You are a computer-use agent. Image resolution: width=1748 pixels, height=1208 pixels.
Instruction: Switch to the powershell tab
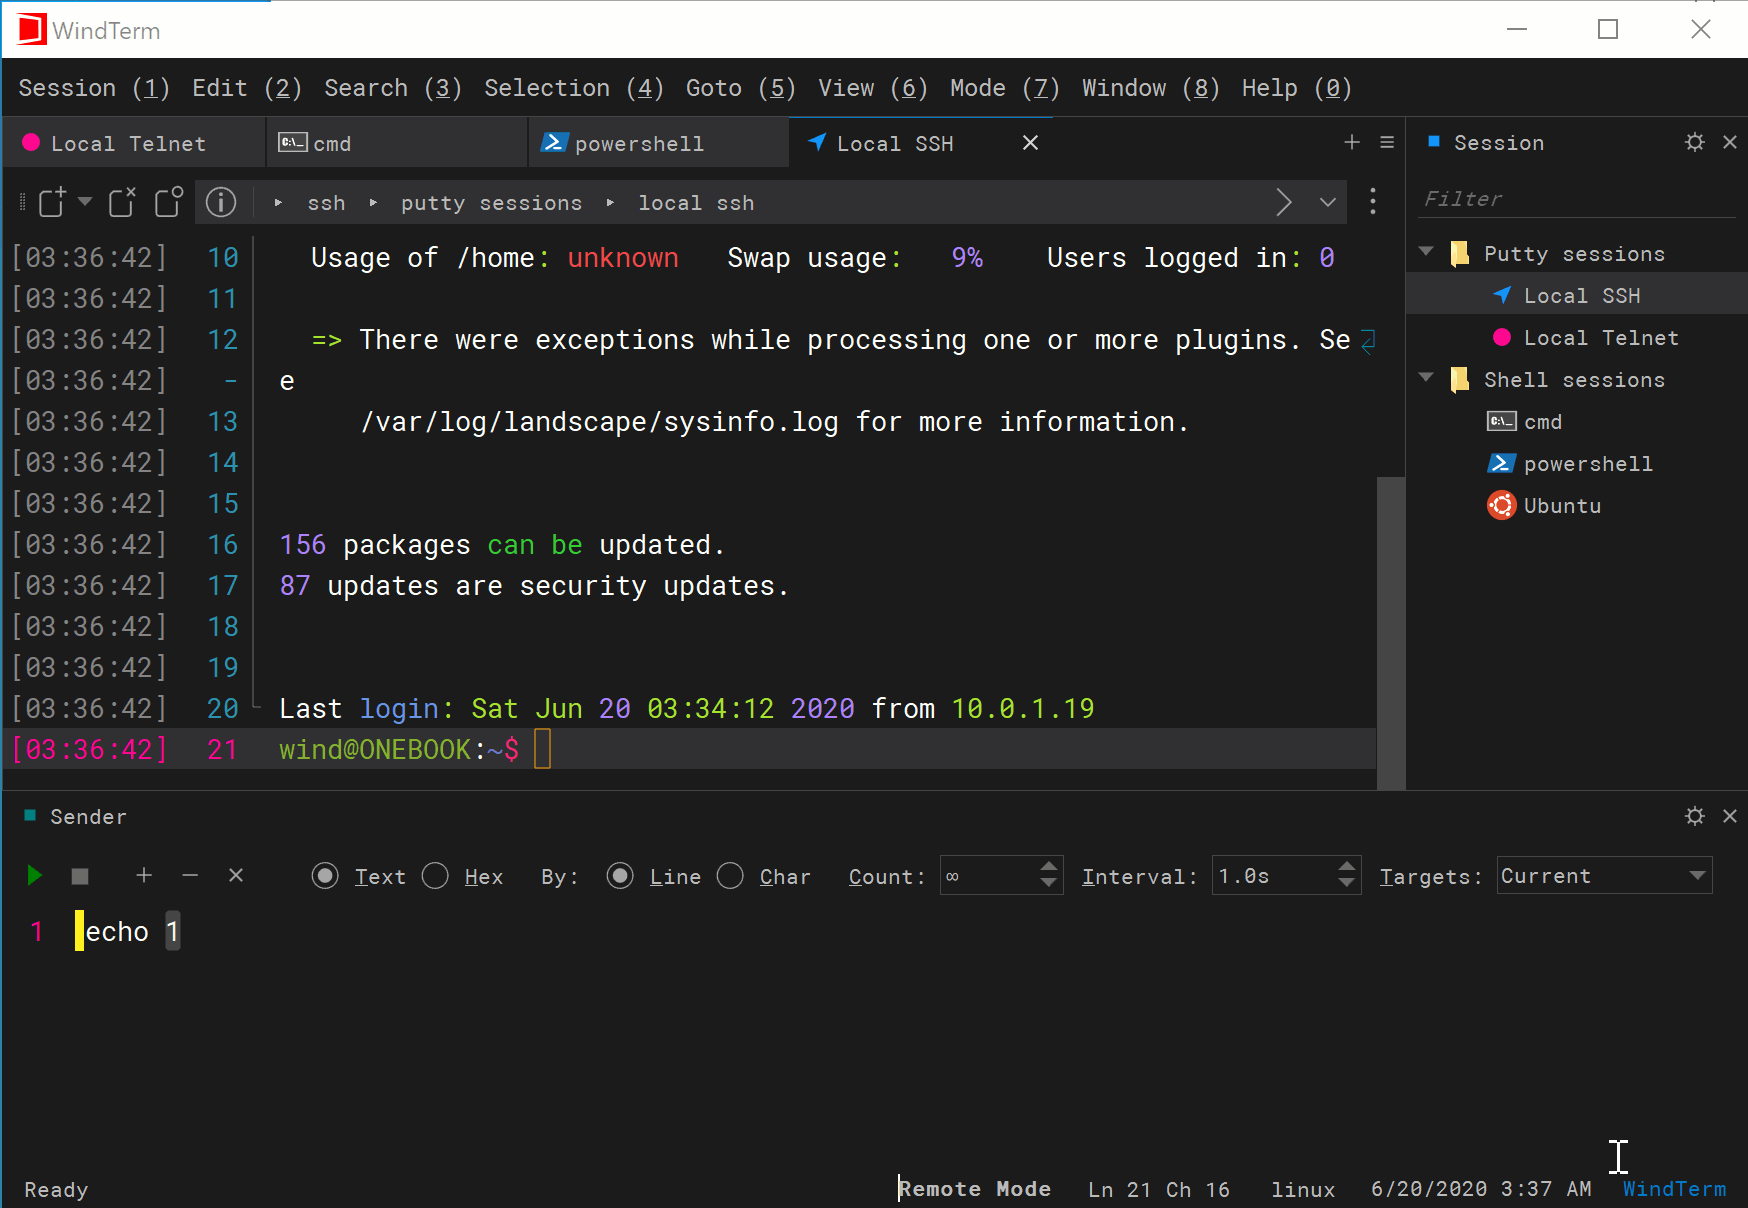tap(659, 143)
